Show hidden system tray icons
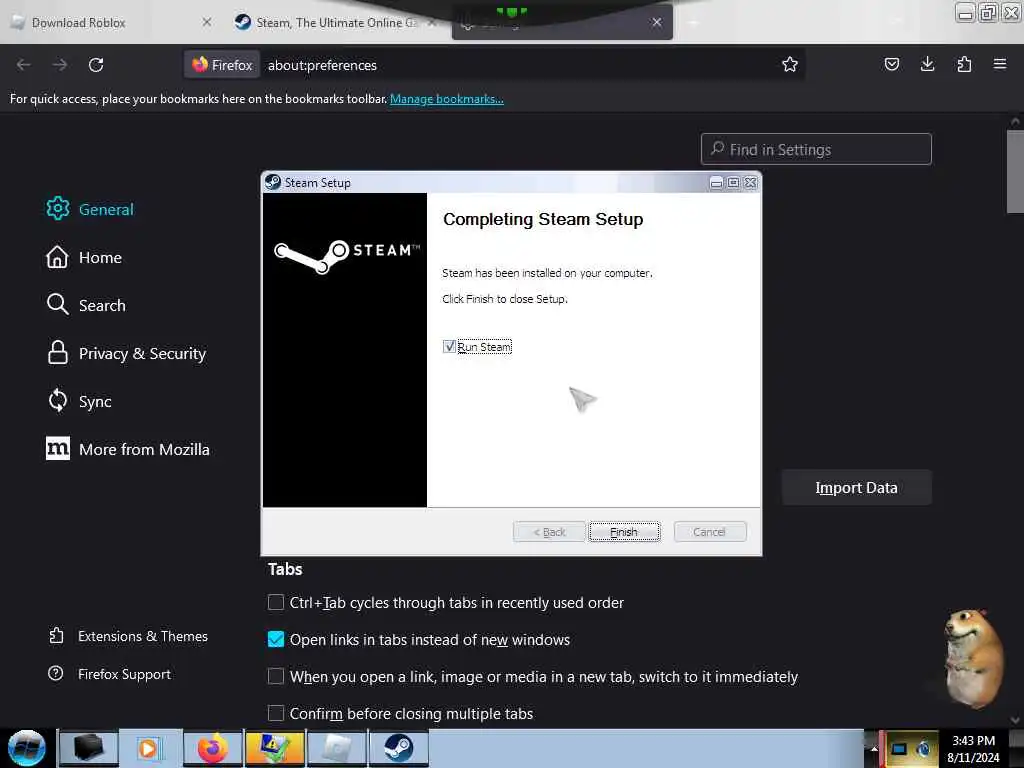 click(x=874, y=748)
